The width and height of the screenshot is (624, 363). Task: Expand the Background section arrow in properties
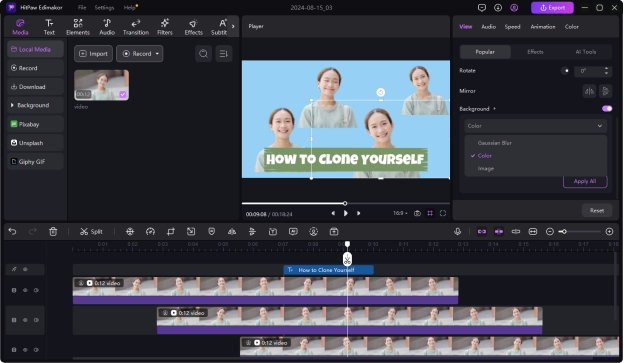tap(495, 109)
